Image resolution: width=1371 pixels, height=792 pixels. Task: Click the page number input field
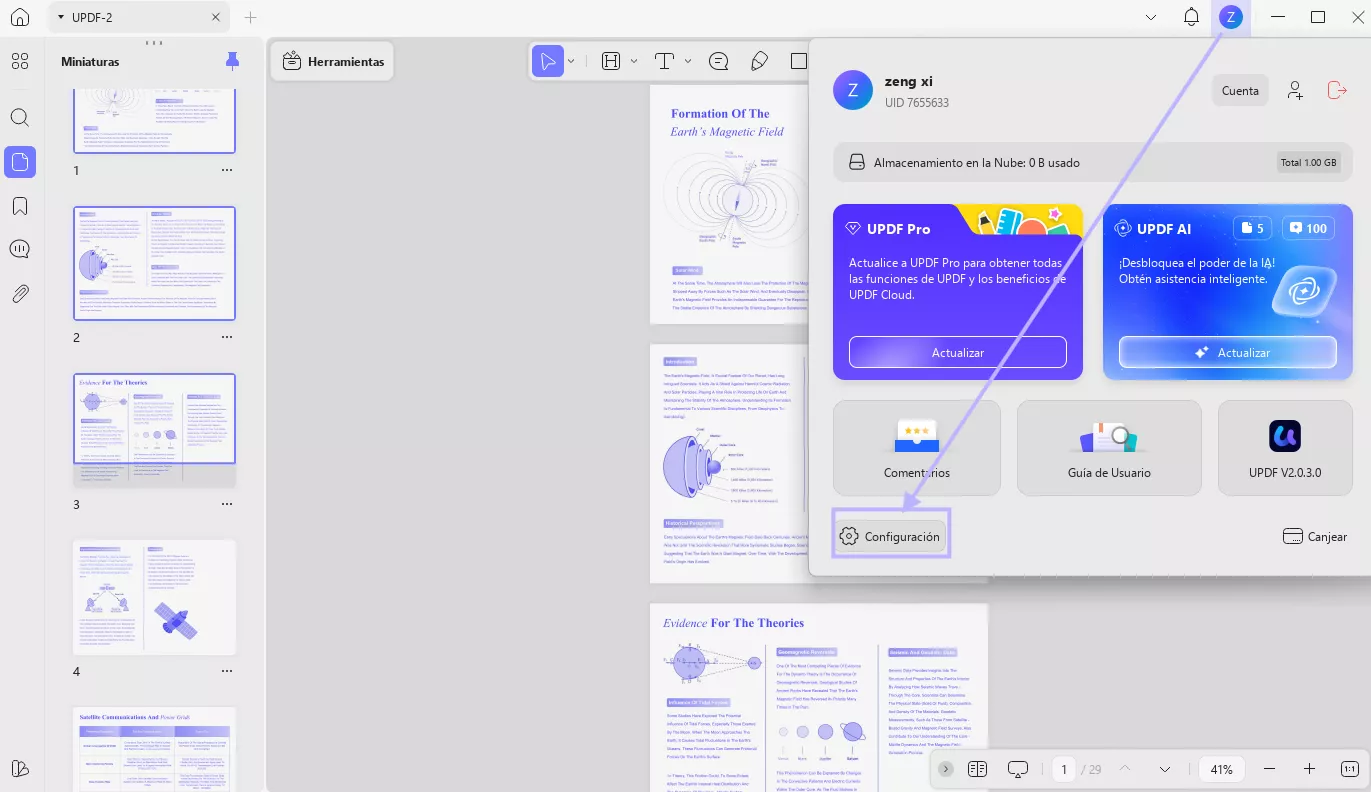point(1064,769)
